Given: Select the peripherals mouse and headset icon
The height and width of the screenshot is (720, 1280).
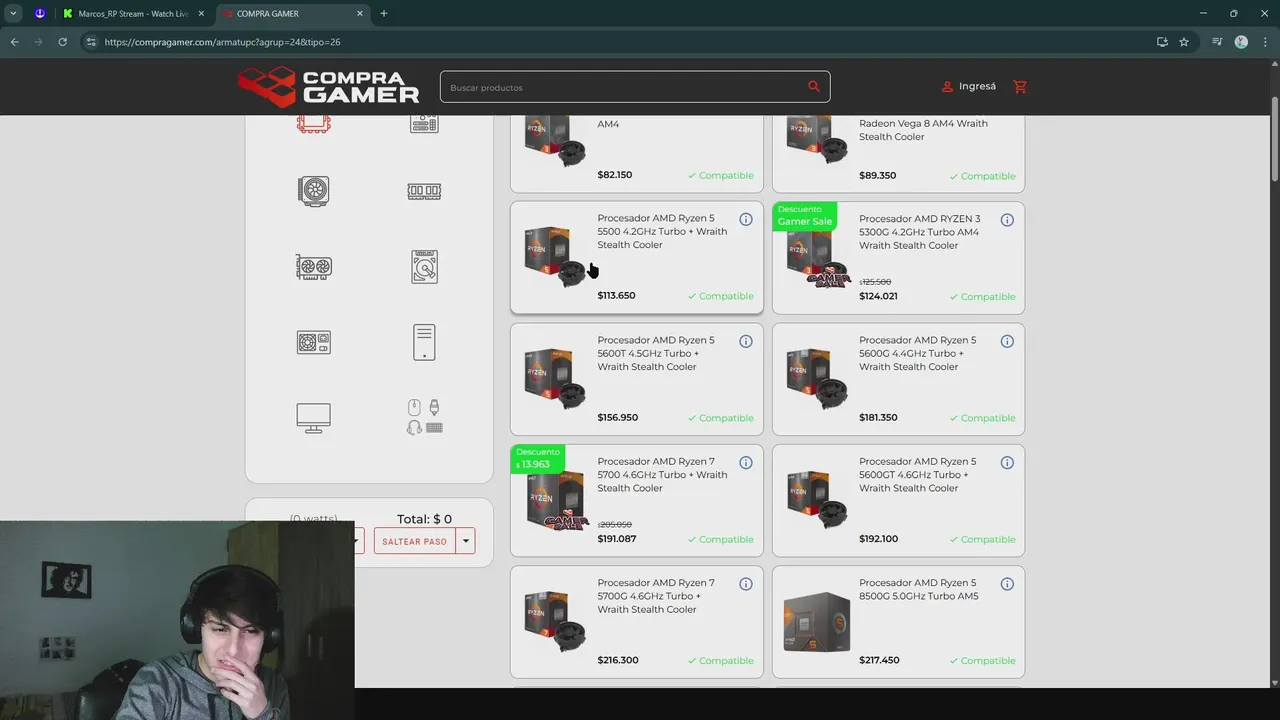Looking at the screenshot, I should [424, 417].
